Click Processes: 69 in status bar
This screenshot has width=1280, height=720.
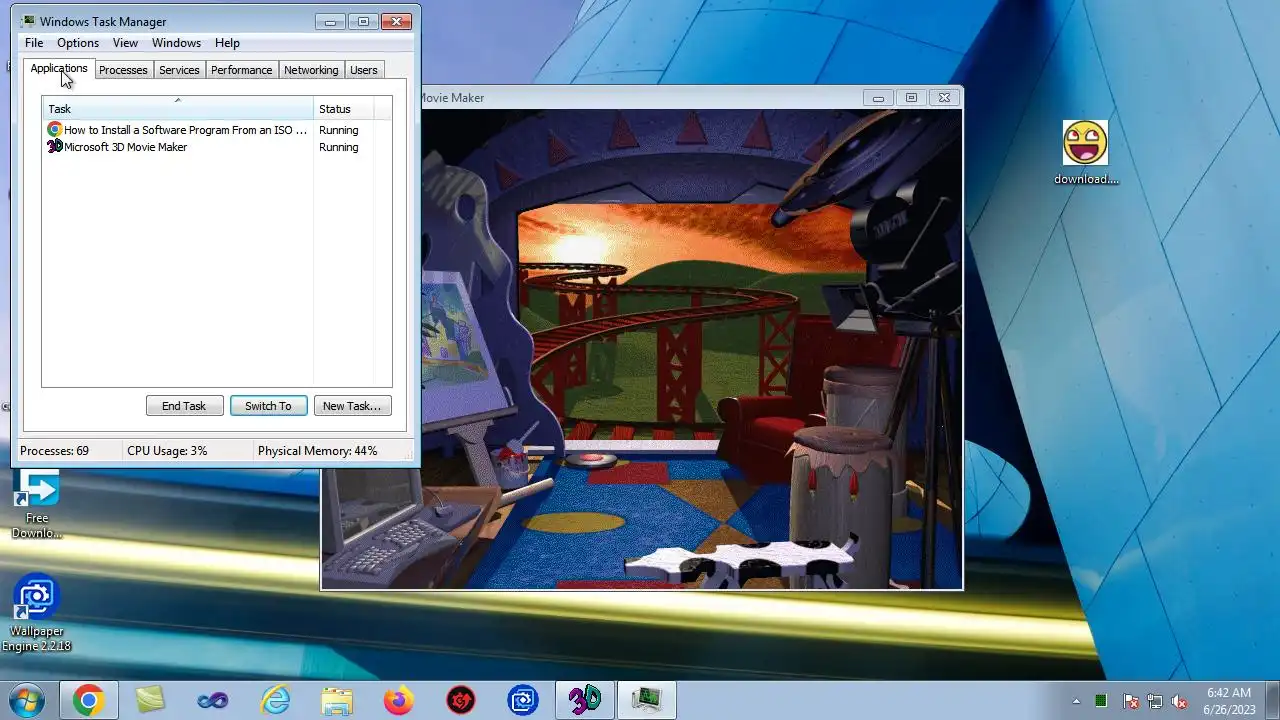[x=54, y=451]
